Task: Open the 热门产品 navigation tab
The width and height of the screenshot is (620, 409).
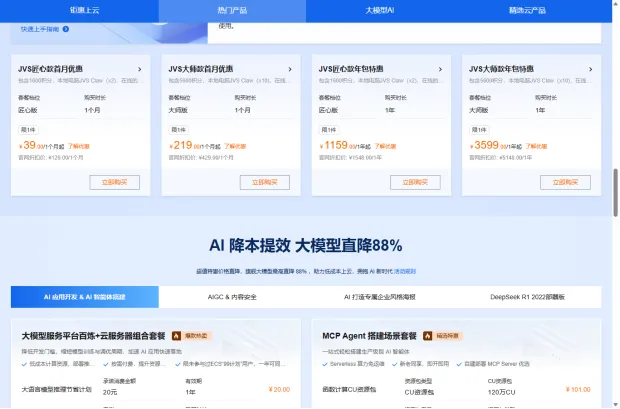Action: (x=232, y=11)
